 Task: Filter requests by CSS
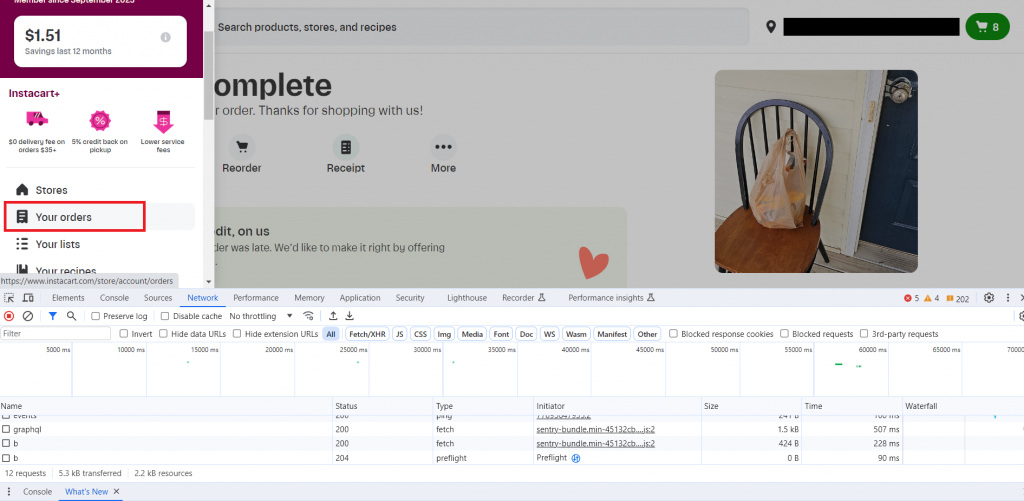[x=421, y=334]
